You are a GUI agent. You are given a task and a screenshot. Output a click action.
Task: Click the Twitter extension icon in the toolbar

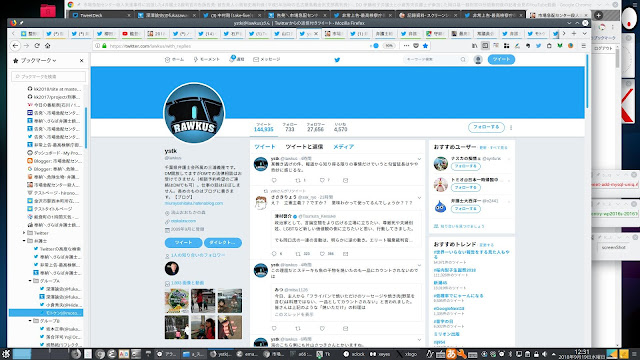coord(538,46)
